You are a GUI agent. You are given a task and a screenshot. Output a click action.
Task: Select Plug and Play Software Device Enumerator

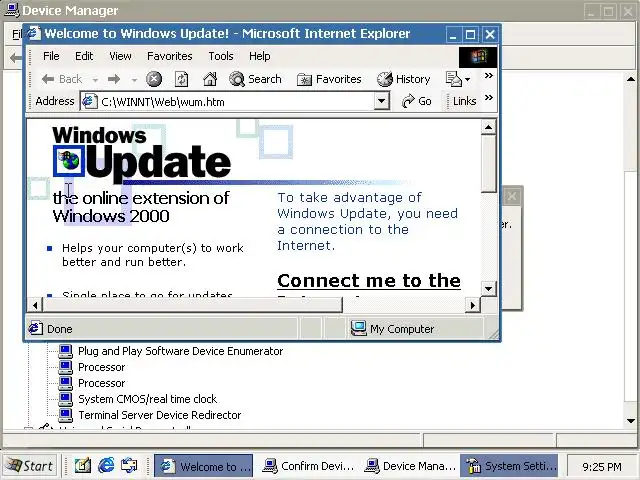[x=180, y=351]
